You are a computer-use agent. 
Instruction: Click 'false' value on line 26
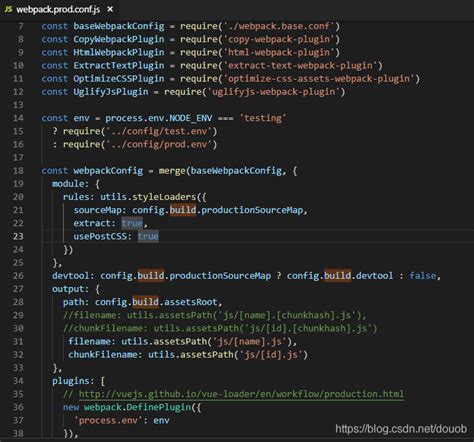click(x=423, y=276)
